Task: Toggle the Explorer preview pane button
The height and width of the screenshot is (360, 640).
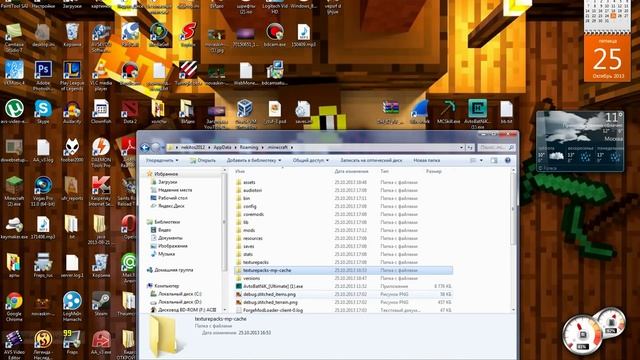Action: (x=494, y=160)
